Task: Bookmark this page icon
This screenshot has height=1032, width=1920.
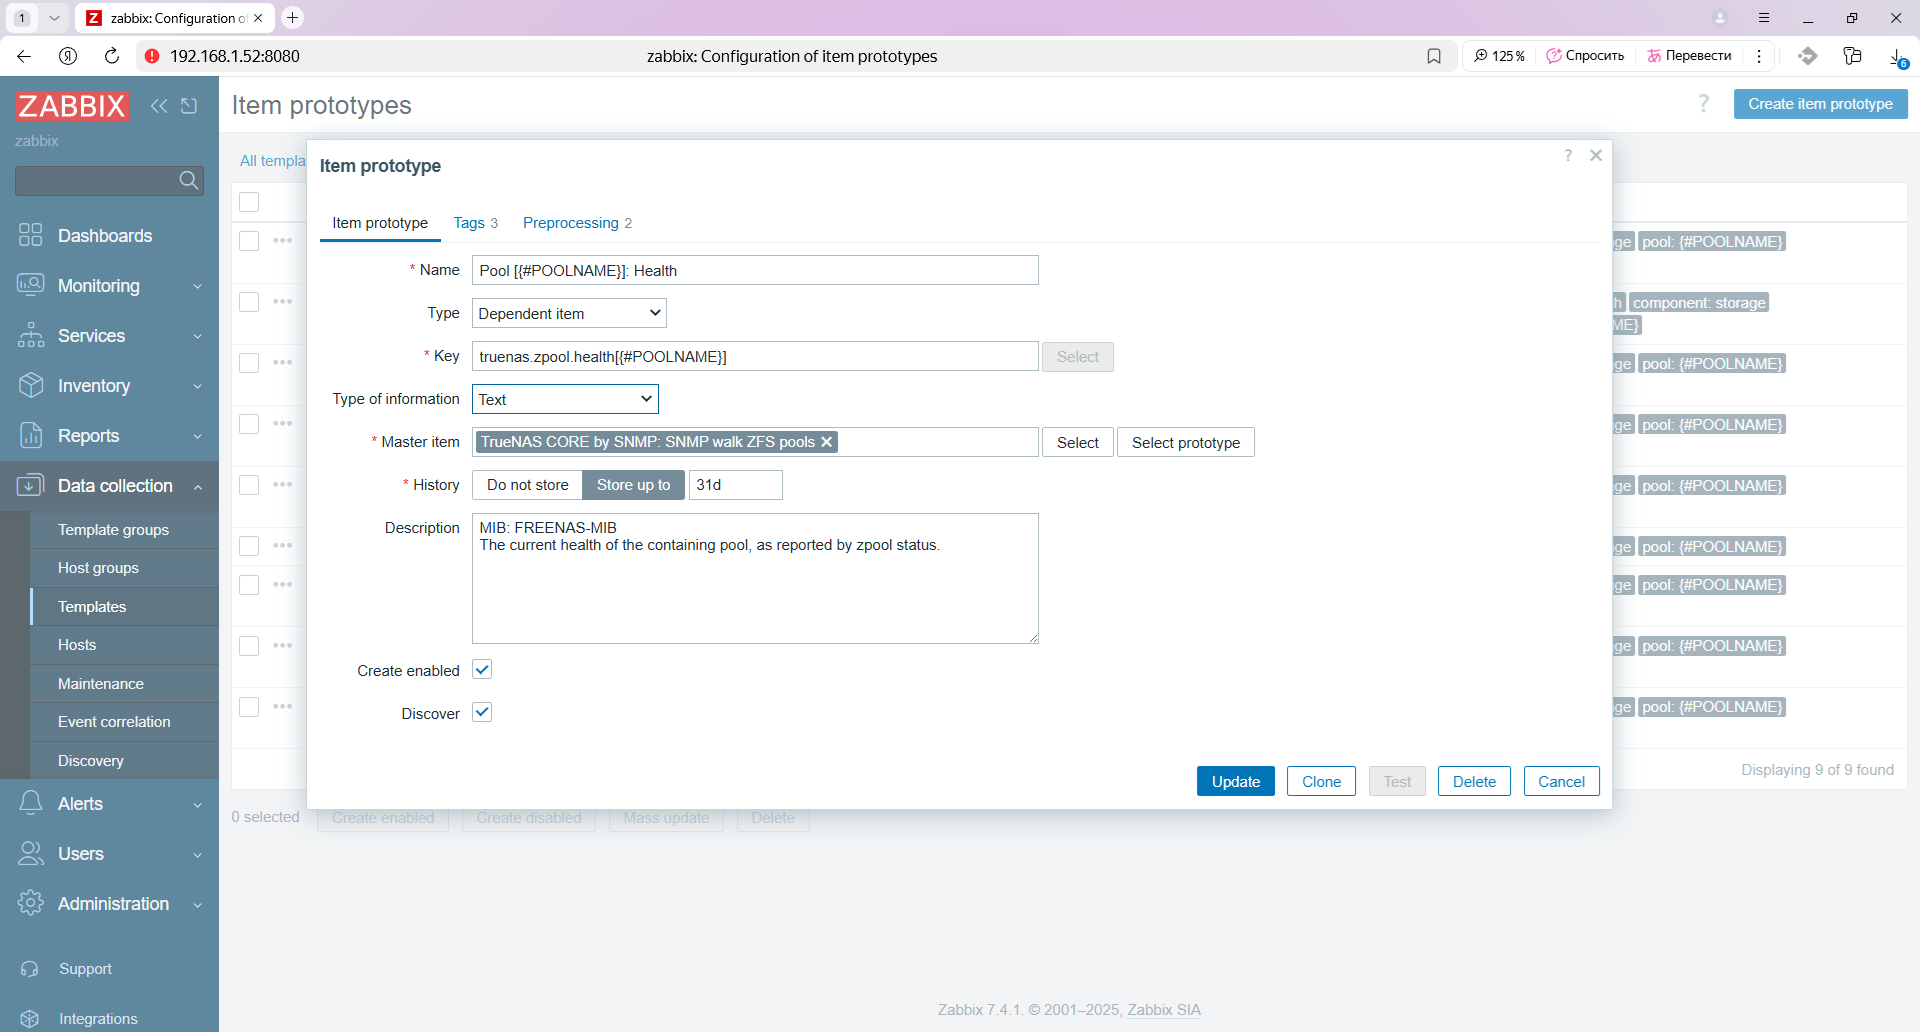Action: 1434,56
